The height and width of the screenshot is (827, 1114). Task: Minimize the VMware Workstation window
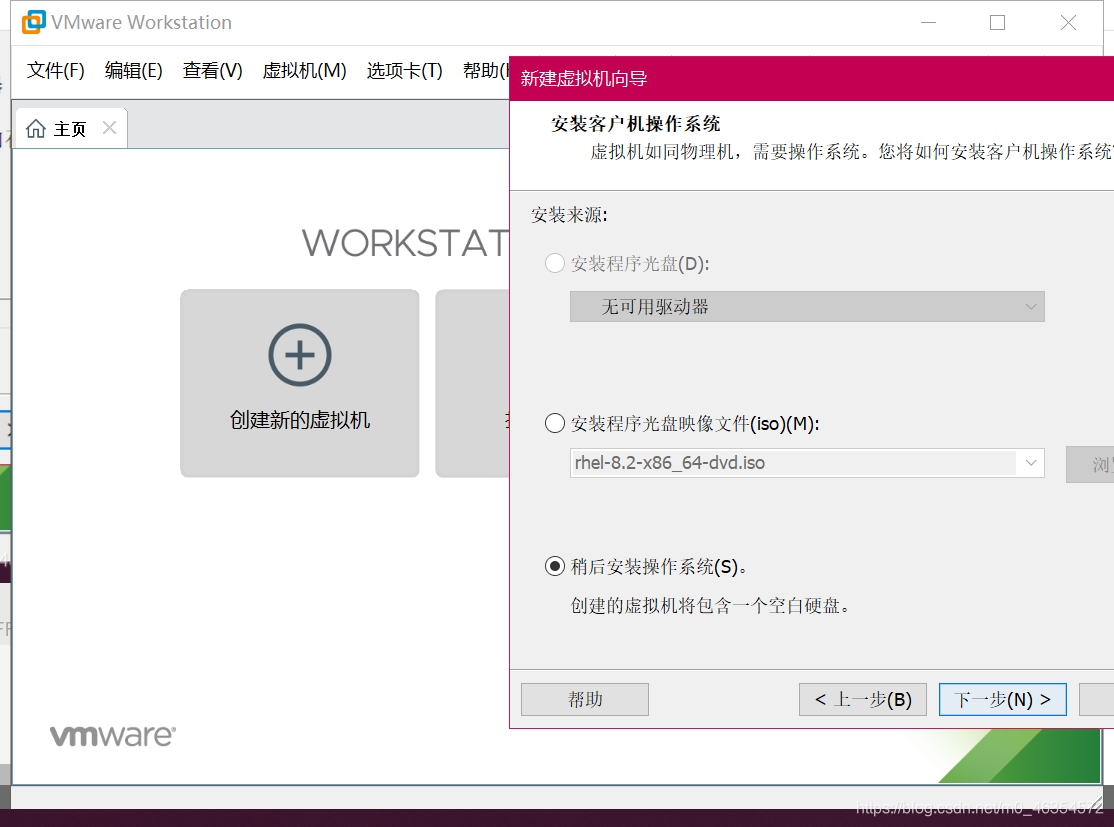(928, 23)
